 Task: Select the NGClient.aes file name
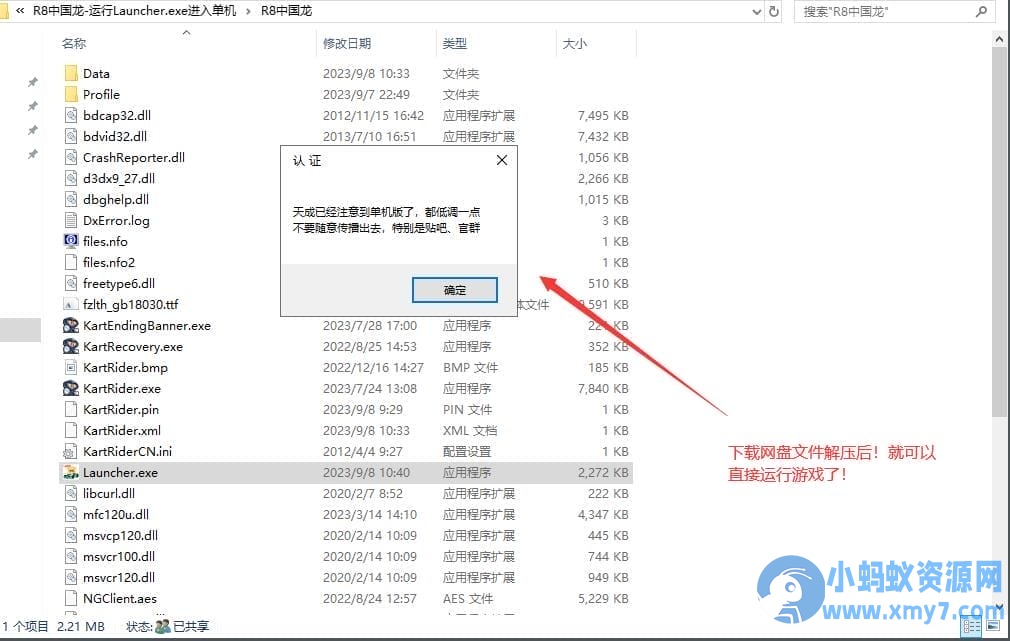tap(120, 599)
